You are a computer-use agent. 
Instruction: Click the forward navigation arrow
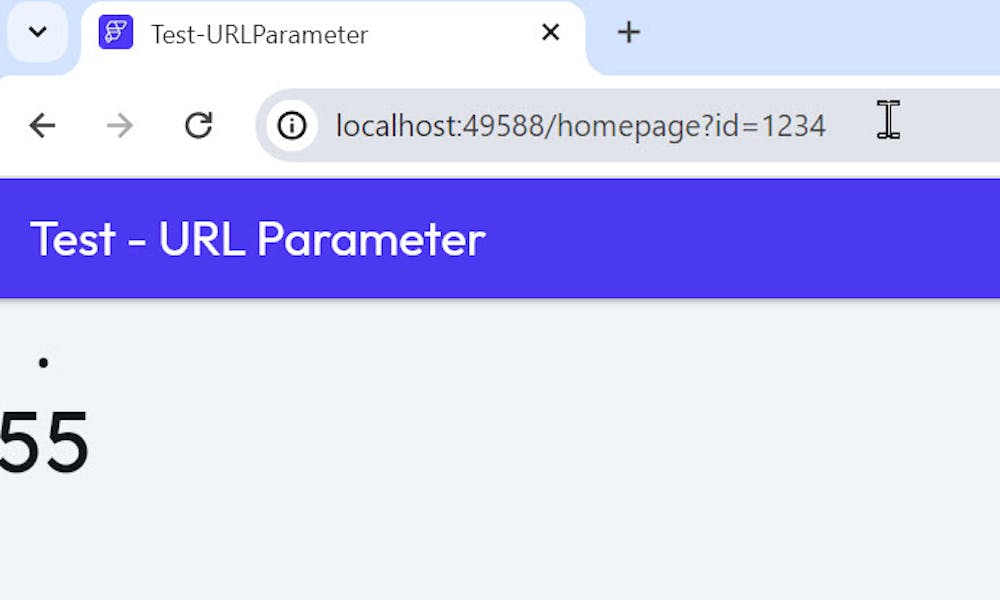coord(120,126)
